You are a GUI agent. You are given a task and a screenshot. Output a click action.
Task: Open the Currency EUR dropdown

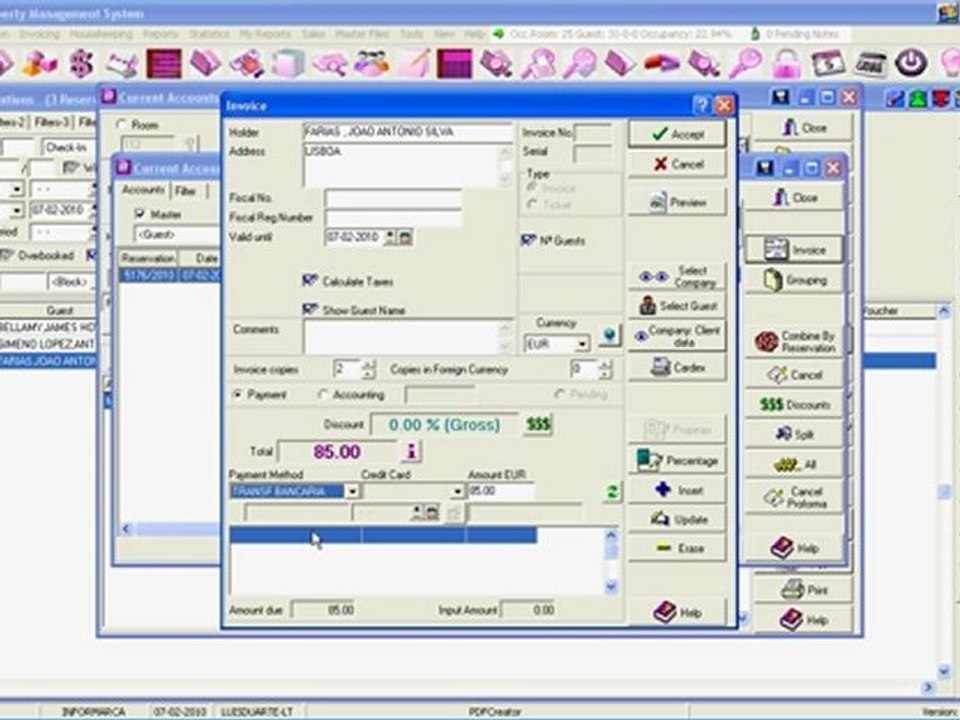582,345
